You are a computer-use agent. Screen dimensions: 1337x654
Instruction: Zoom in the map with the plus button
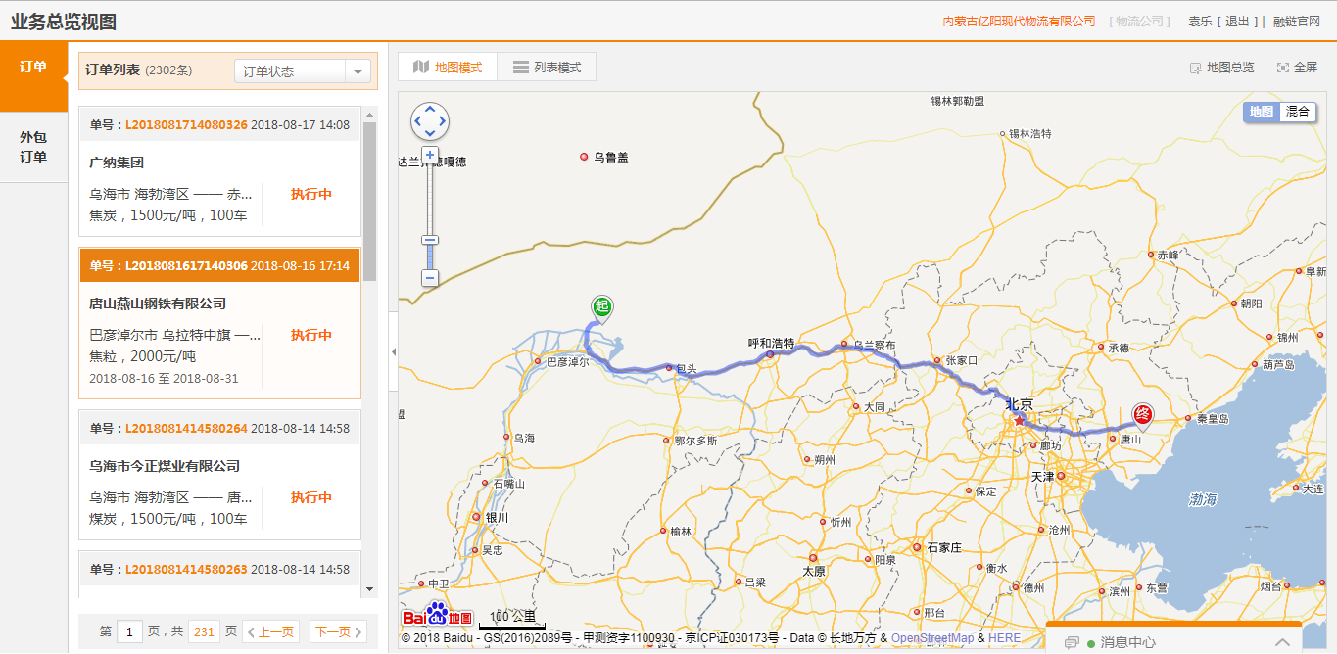click(430, 155)
